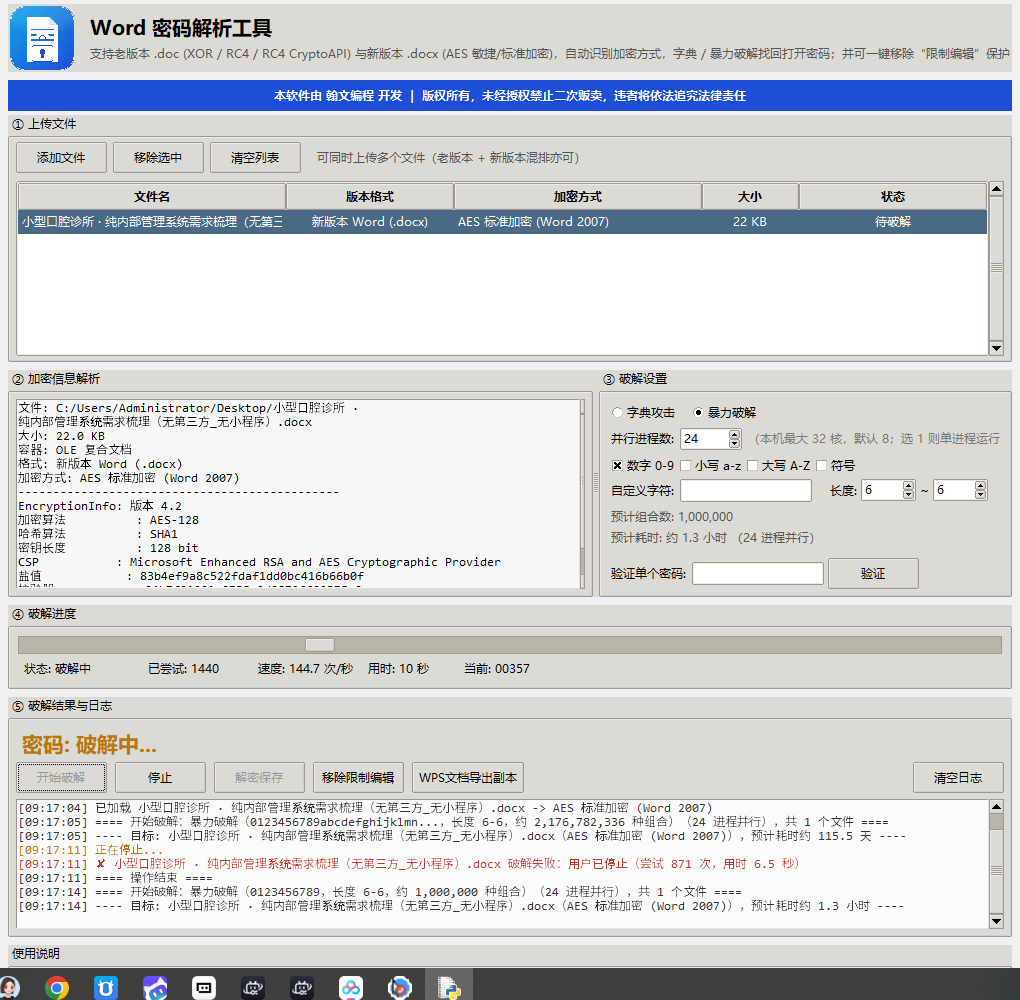Click the 移除选中 button
Viewport: 1020px width, 1000px height.
click(158, 157)
